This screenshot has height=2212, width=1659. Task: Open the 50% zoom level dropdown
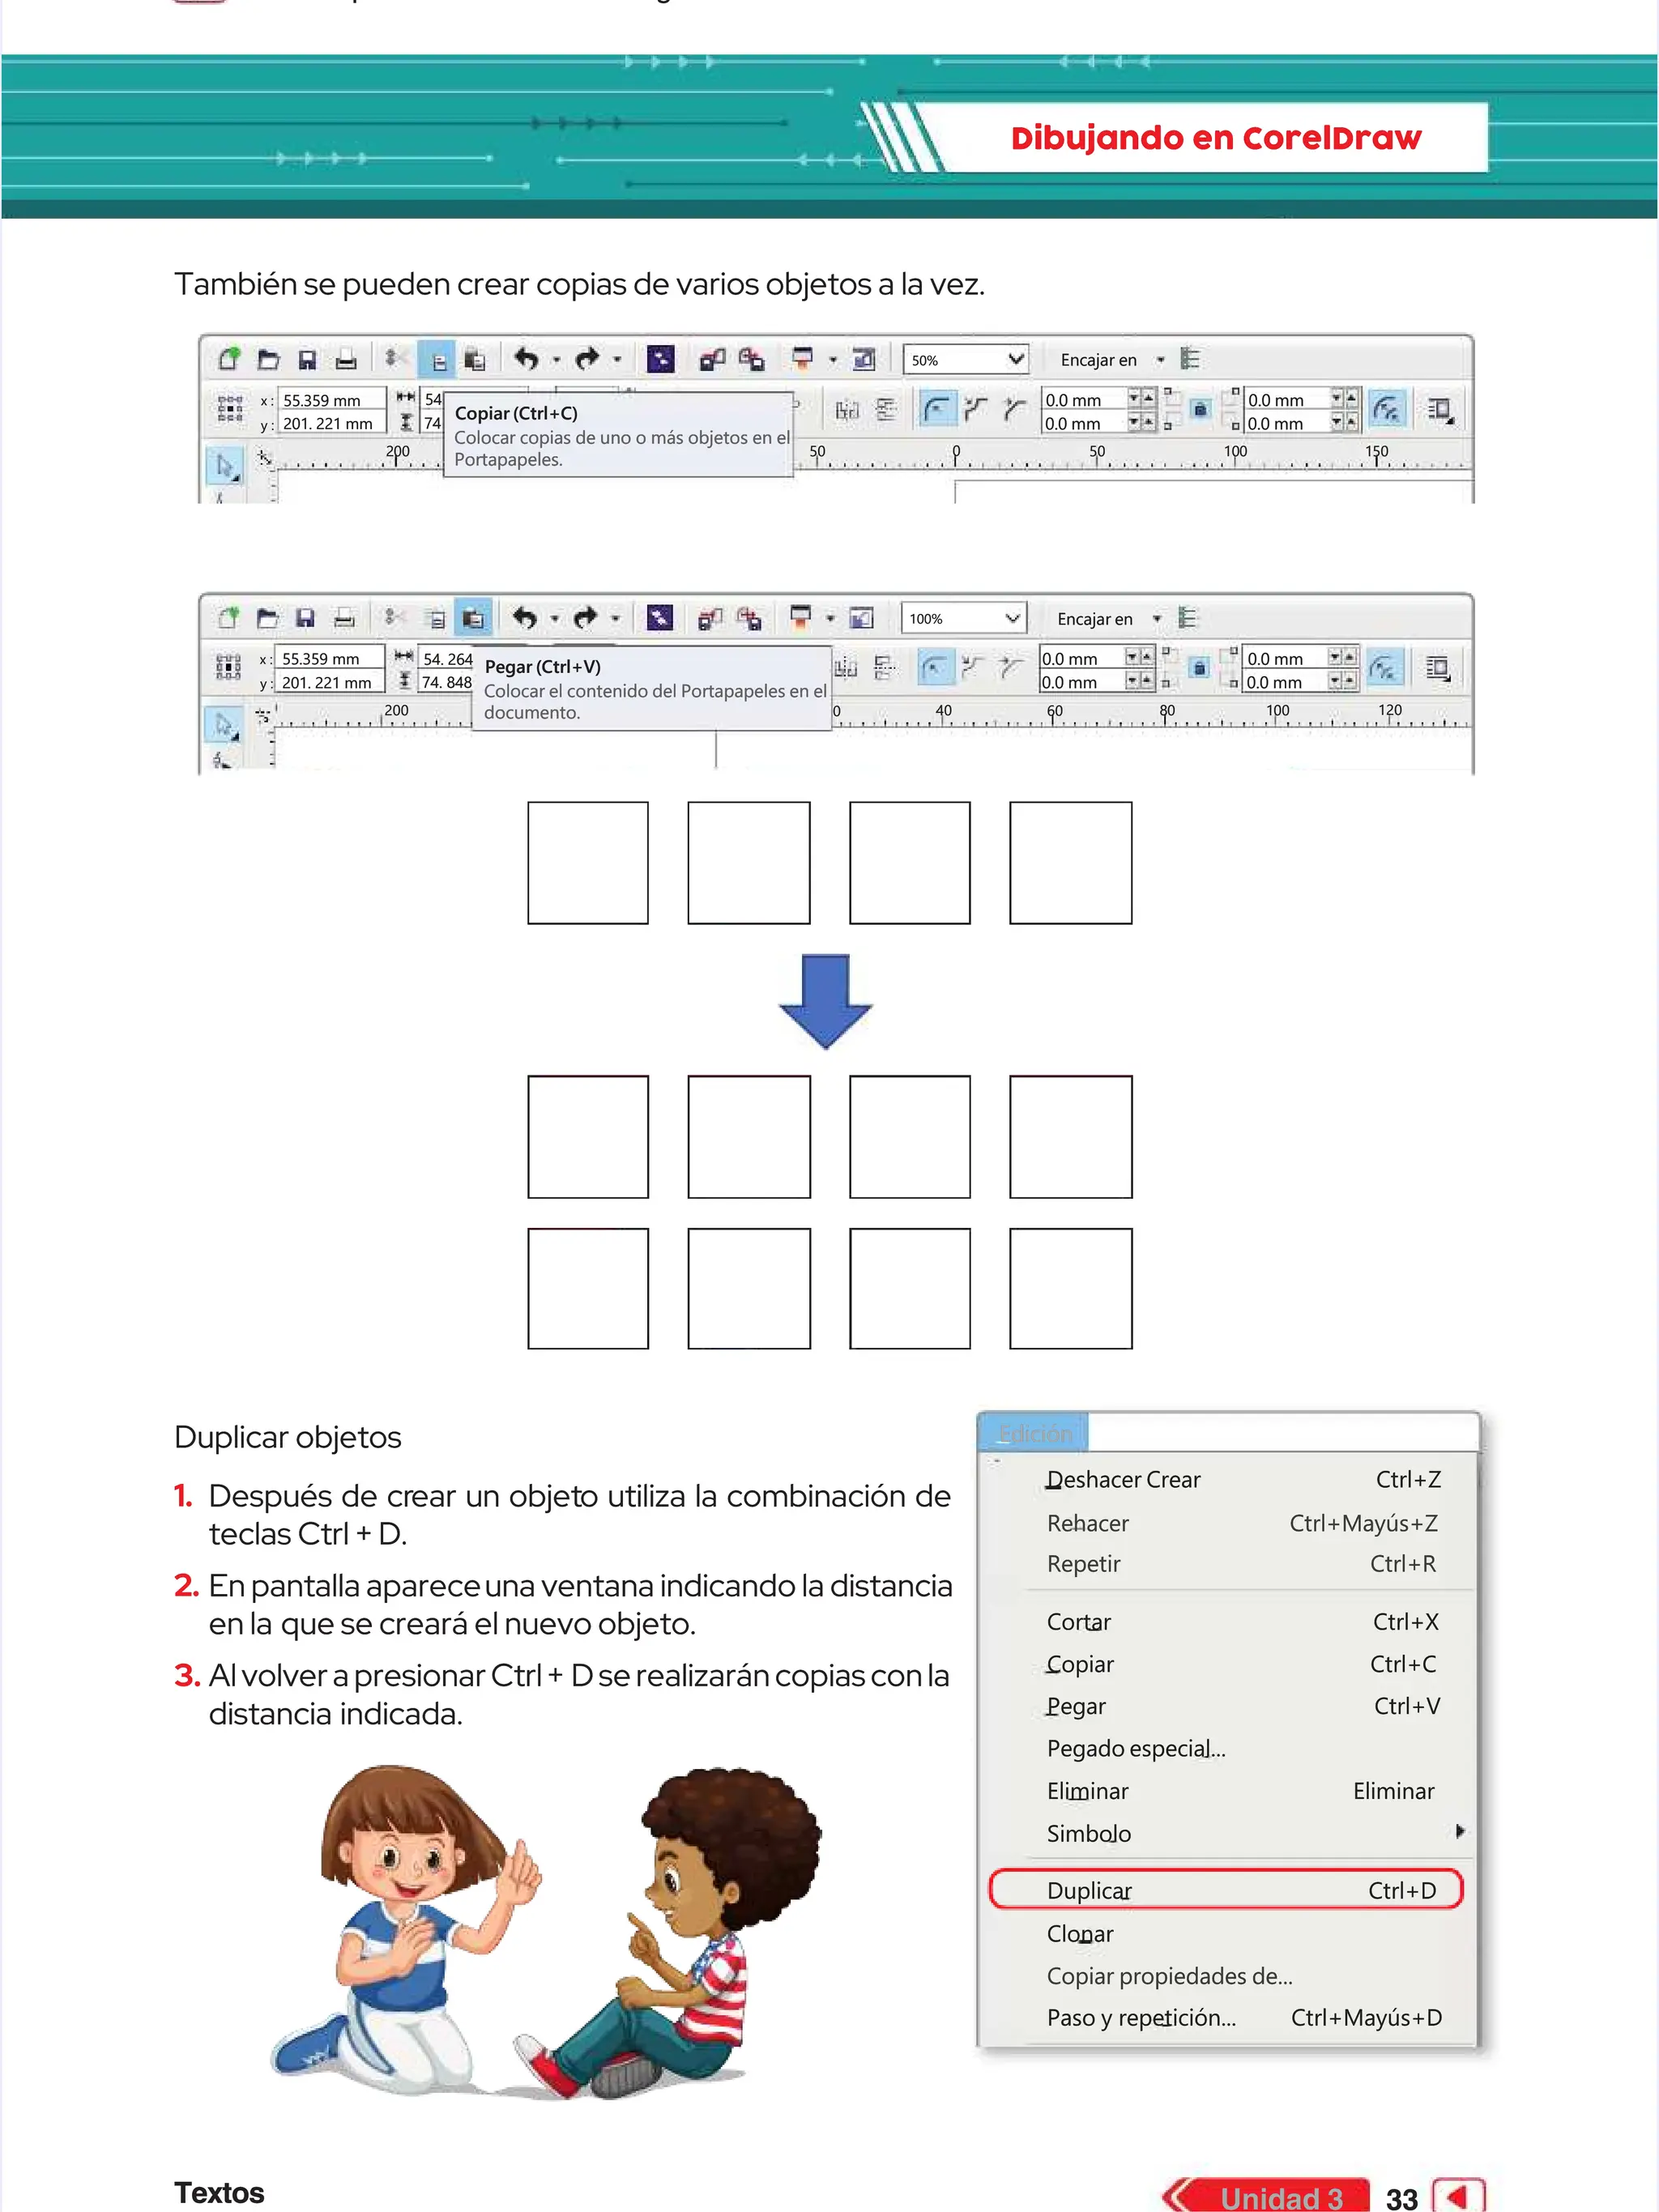click(x=1016, y=360)
